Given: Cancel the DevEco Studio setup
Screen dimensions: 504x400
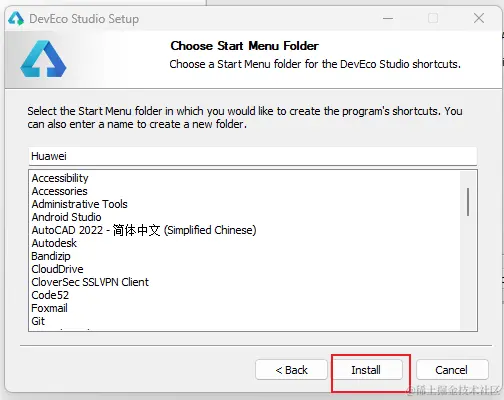Looking at the screenshot, I should tap(452, 370).
